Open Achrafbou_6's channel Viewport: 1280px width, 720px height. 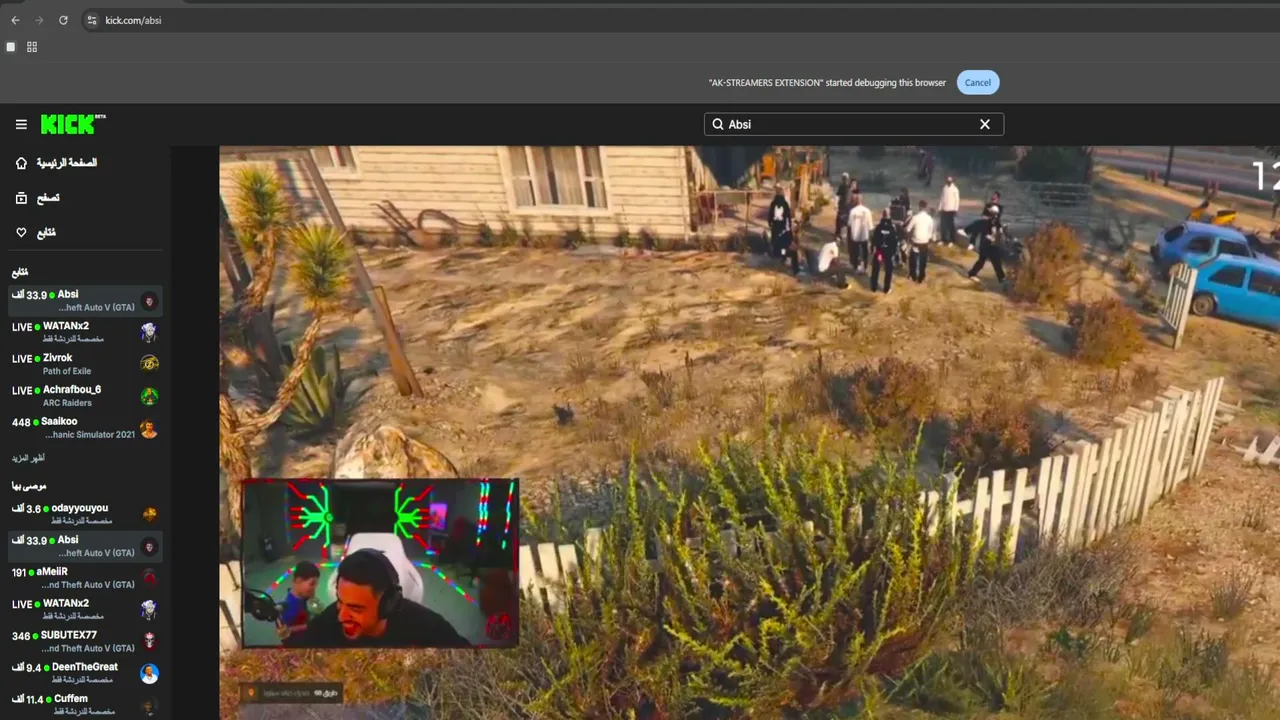[x=85, y=396]
